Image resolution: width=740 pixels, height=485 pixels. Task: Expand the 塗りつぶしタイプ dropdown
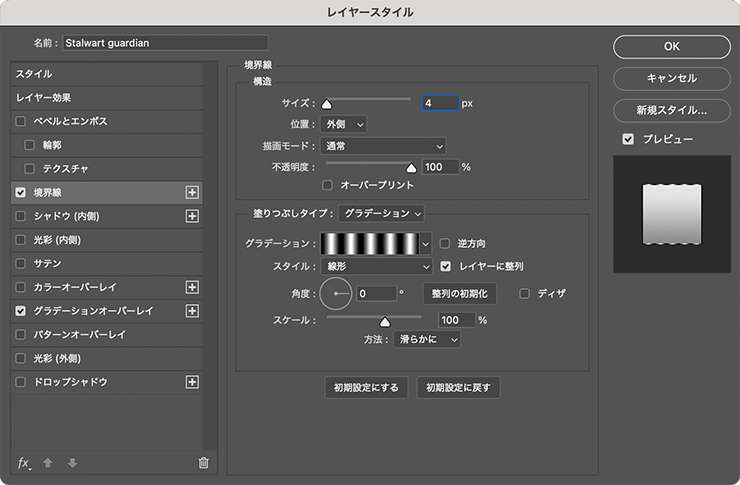(381, 213)
